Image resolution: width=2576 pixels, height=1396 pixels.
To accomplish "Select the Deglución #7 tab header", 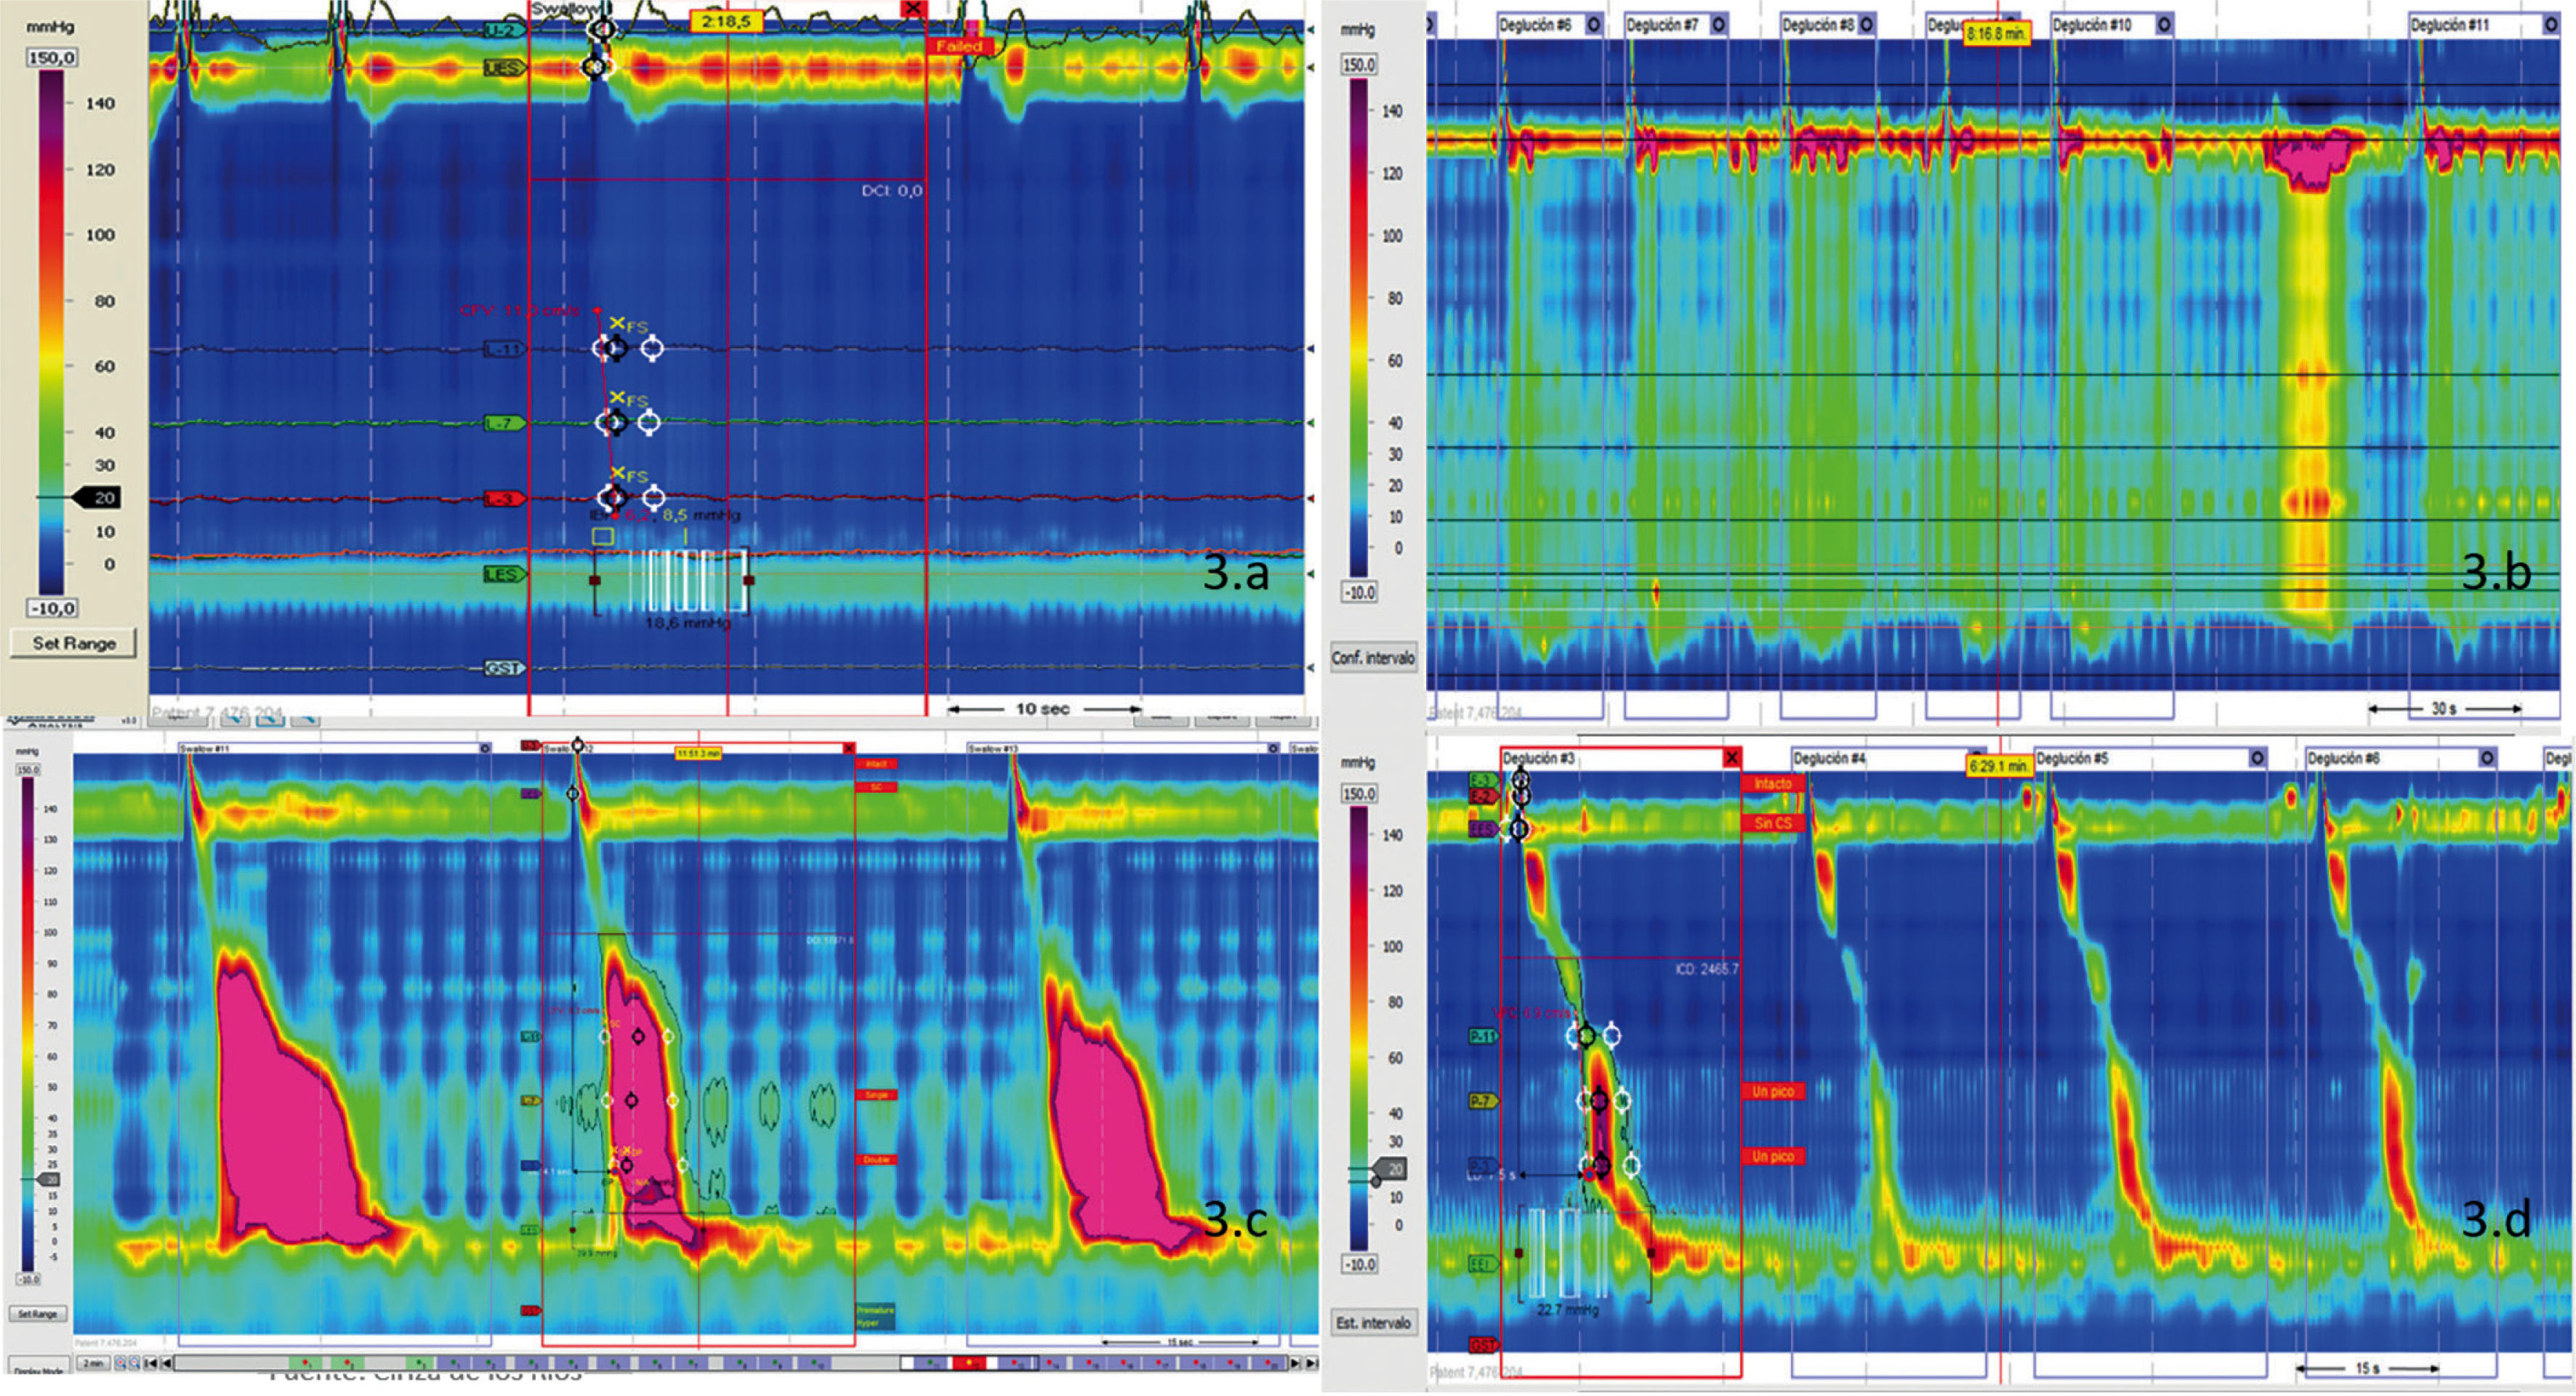I will [1662, 25].
